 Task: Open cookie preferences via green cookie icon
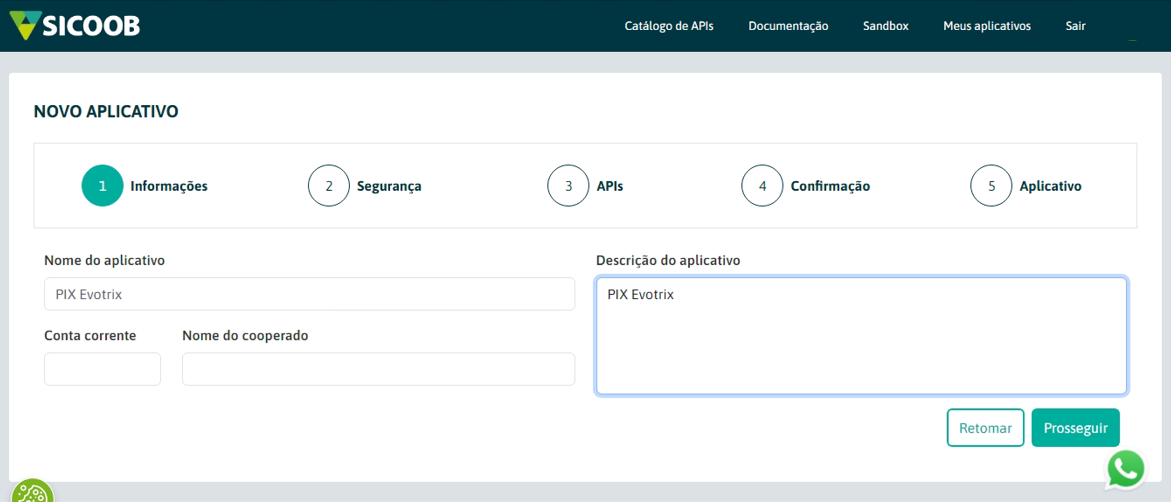[33, 494]
